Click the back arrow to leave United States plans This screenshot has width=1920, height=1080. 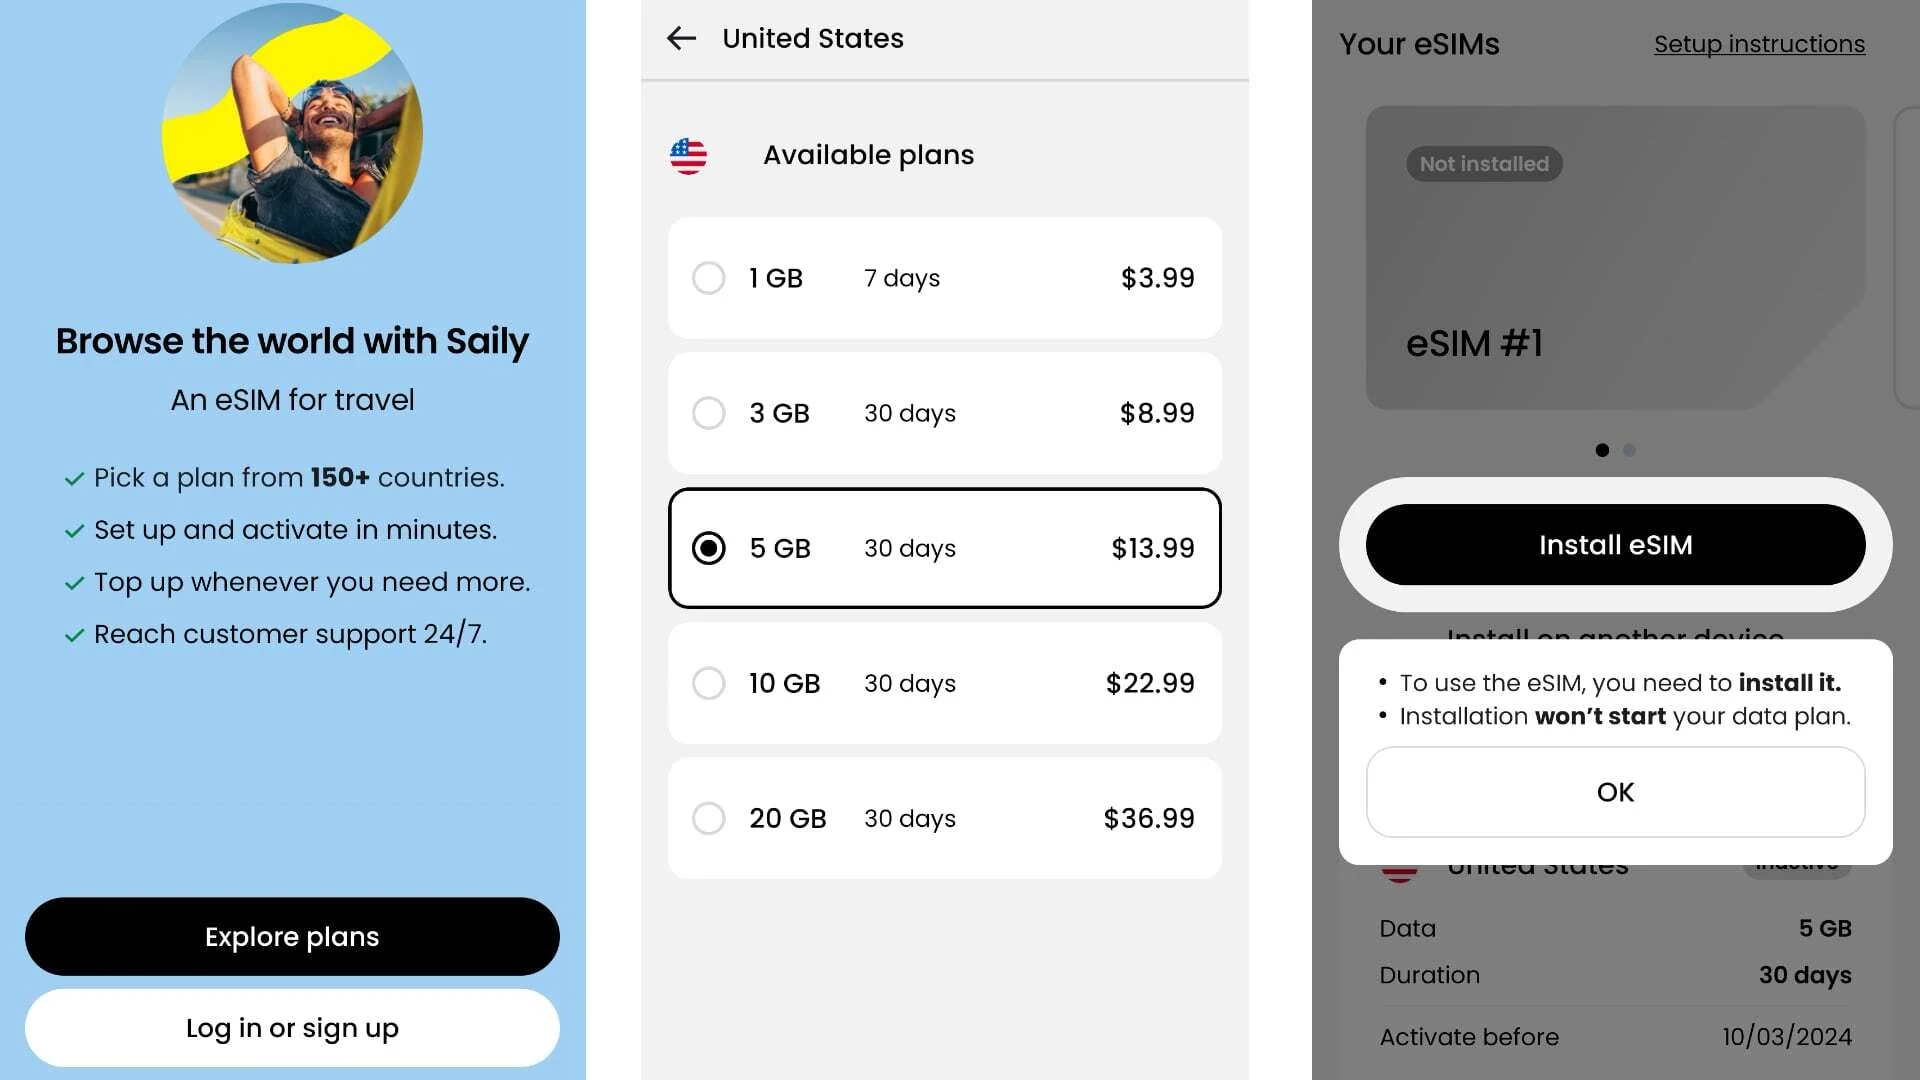pos(681,38)
